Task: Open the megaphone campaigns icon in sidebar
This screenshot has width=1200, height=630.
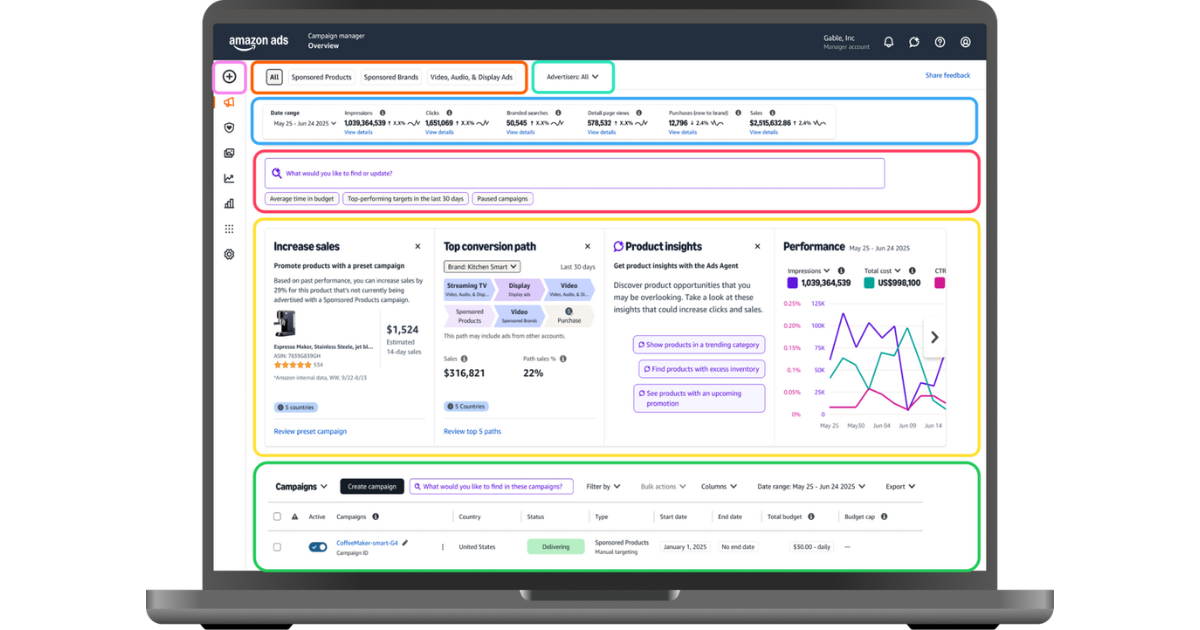Action: coord(229,102)
